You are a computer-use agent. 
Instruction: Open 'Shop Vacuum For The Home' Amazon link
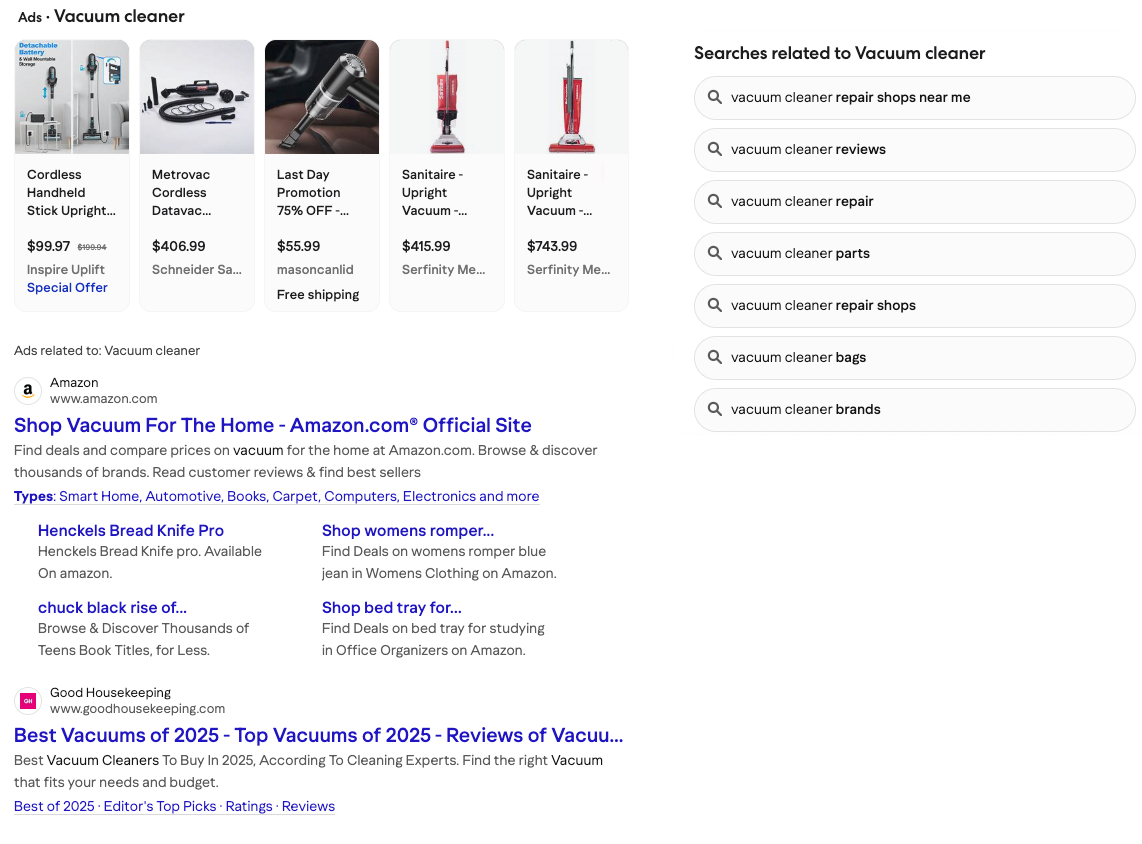[x=273, y=425]
